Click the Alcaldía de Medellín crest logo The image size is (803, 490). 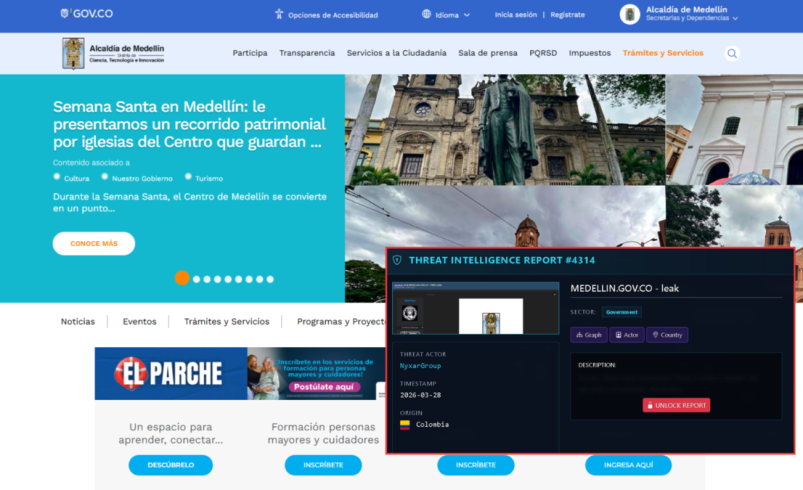pos(73,53)
